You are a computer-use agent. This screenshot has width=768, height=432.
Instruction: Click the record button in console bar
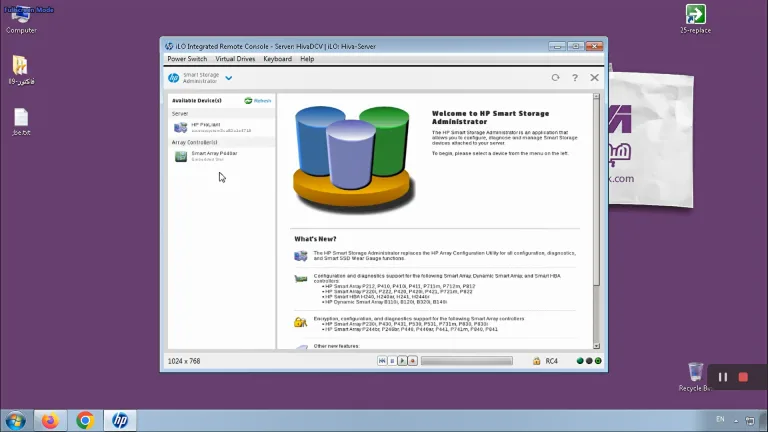pos(412,361)
